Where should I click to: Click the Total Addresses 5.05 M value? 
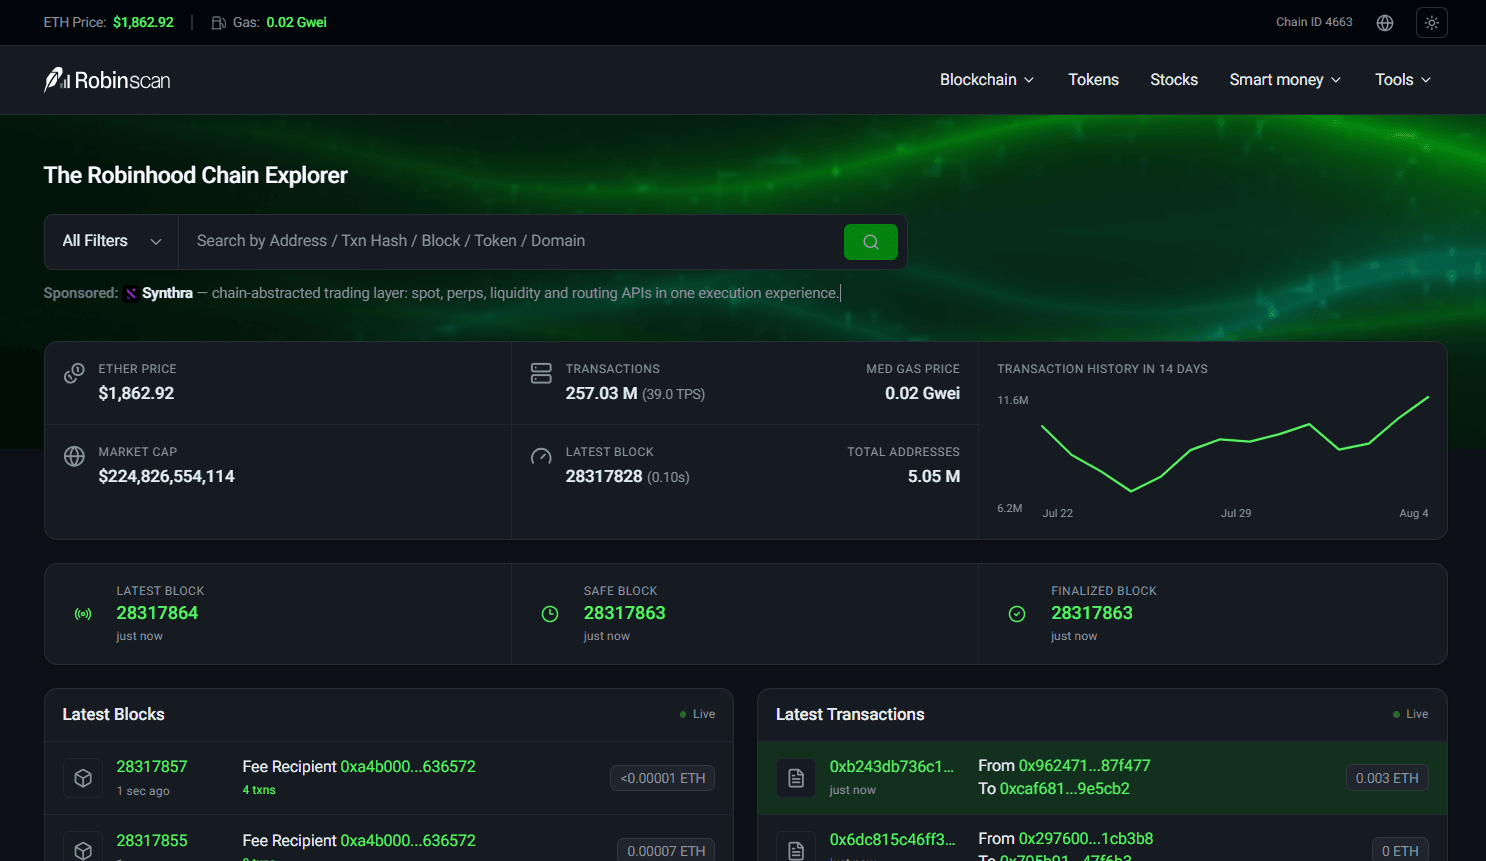point(934,476)
